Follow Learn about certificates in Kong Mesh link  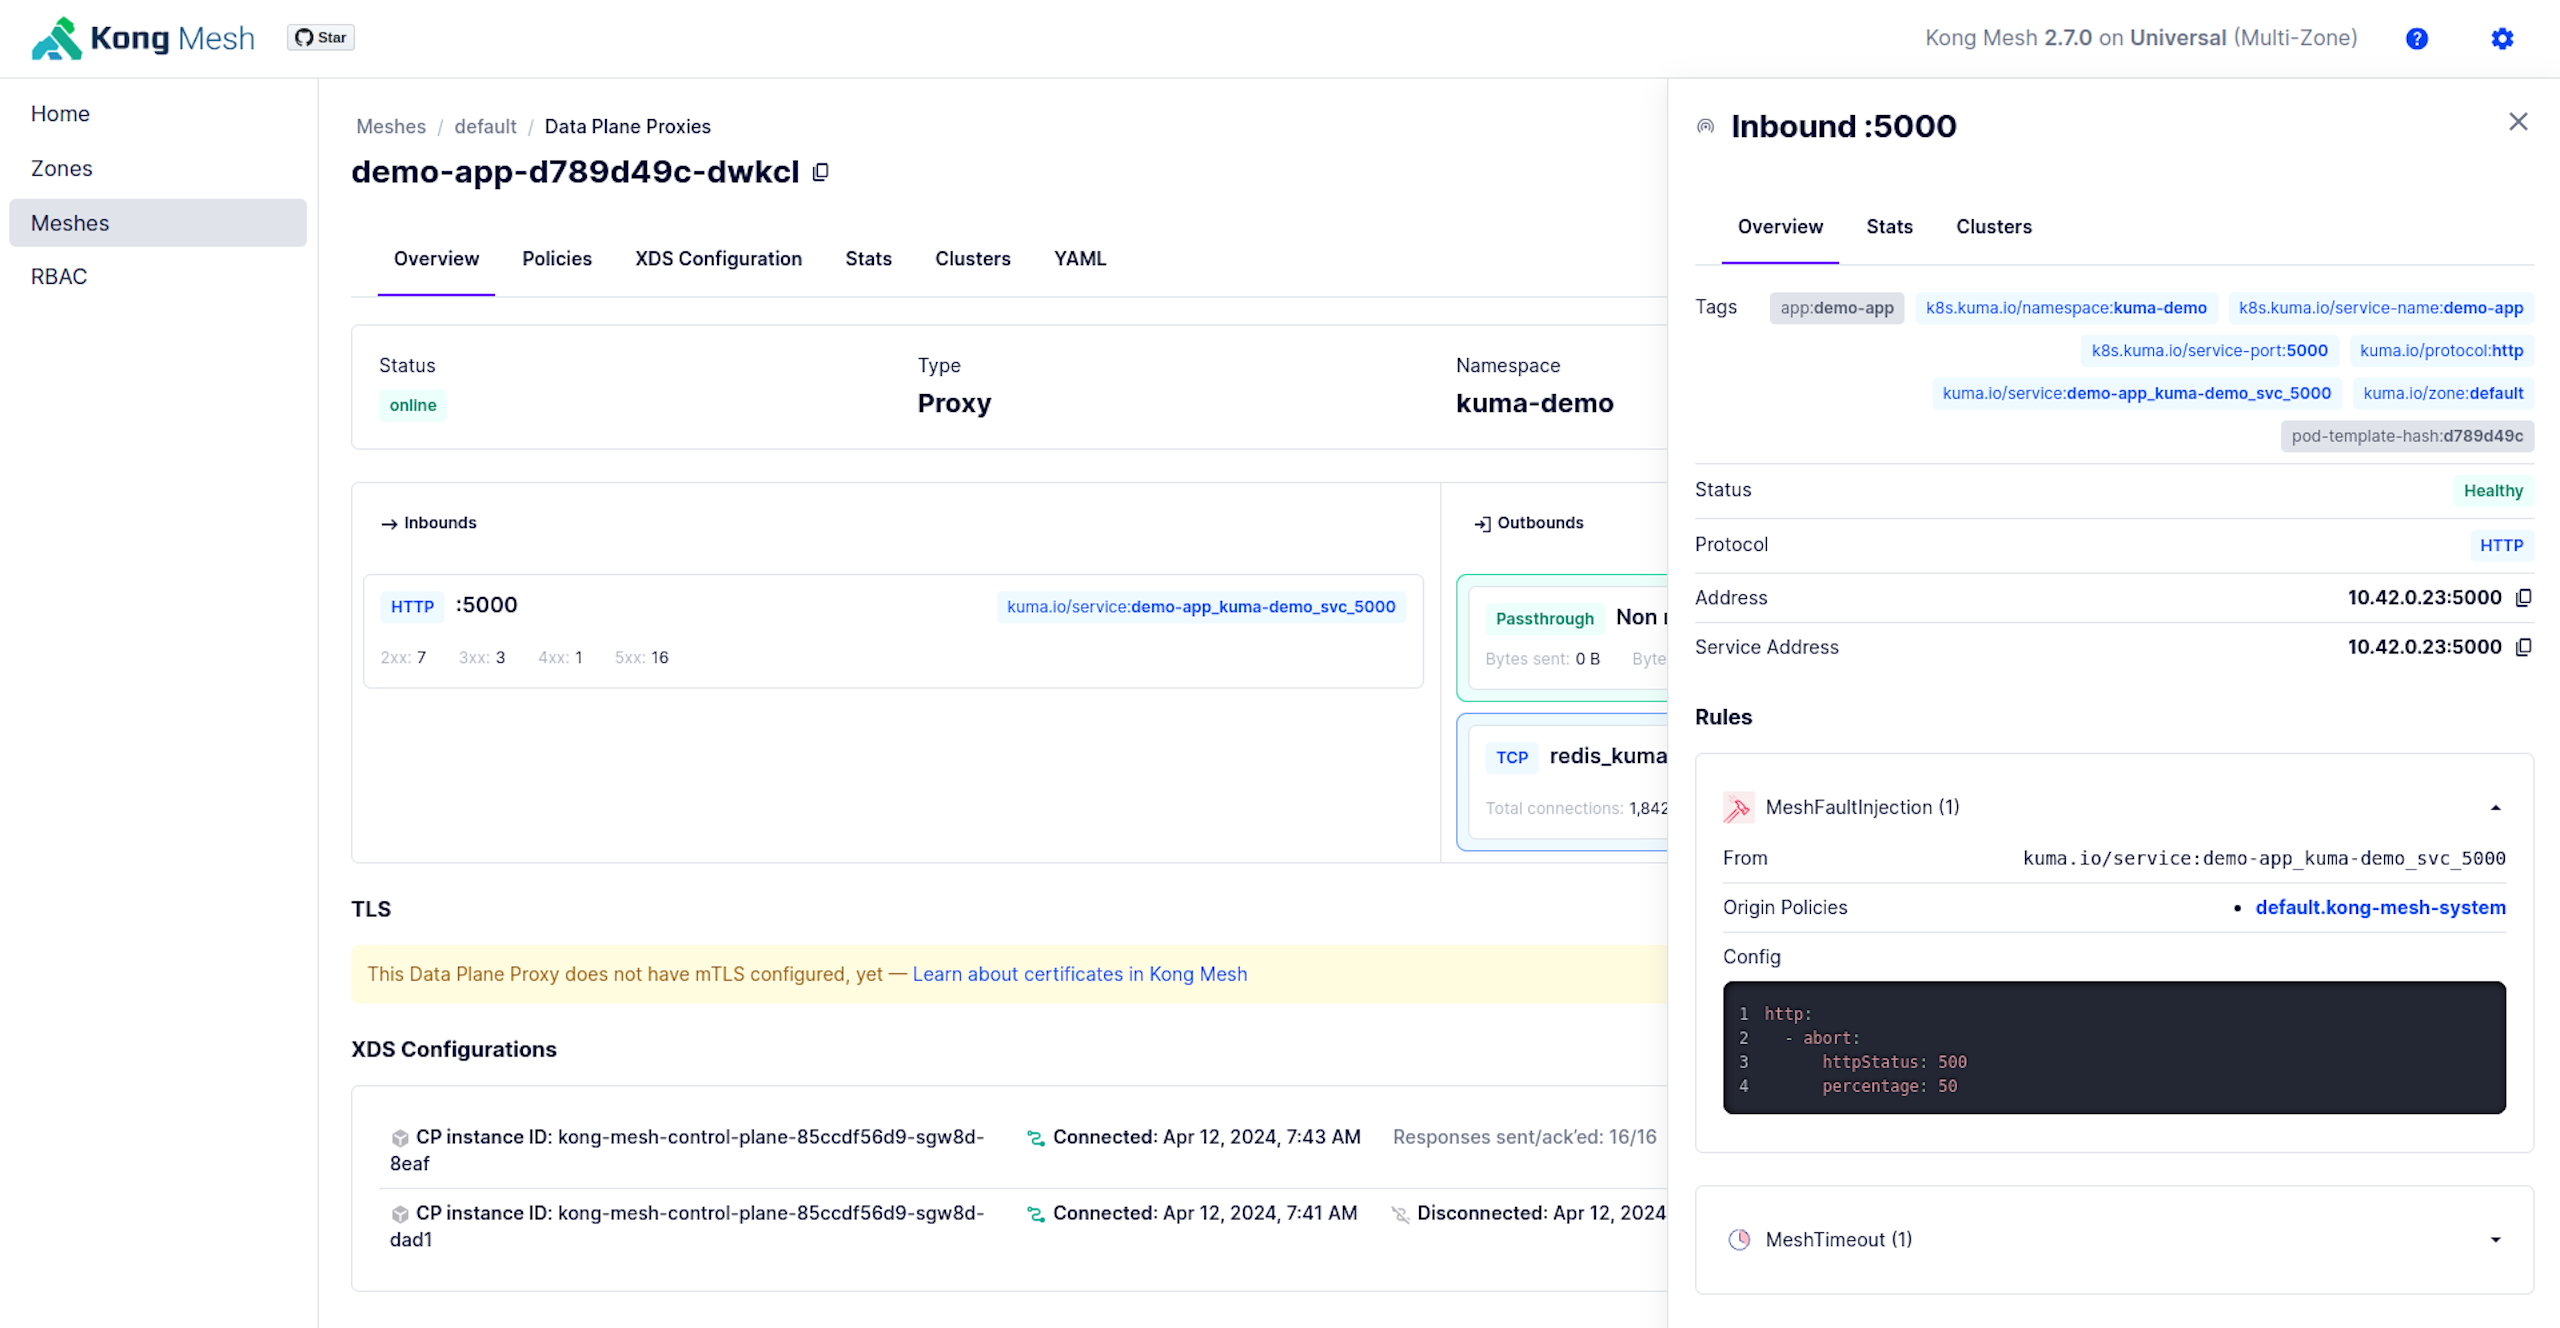(1079, 974)
